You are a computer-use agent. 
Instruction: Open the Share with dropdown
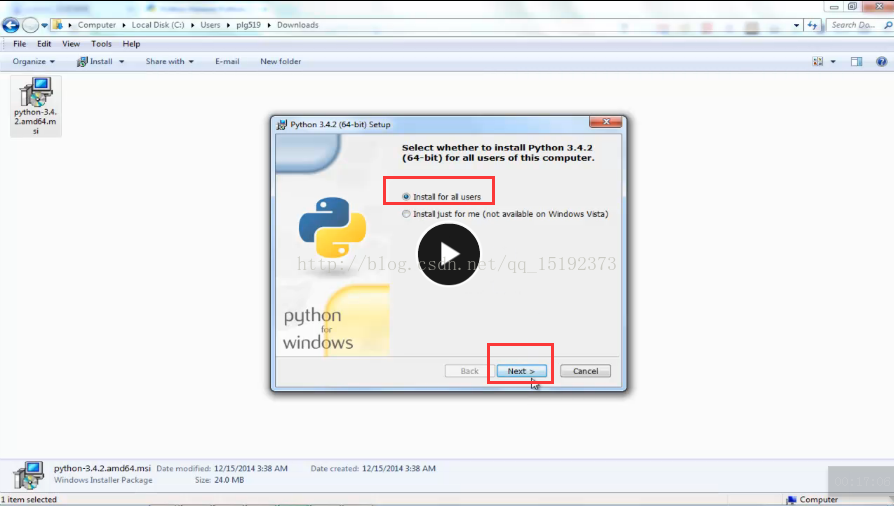pyautogui.click(x=169, y=62)
